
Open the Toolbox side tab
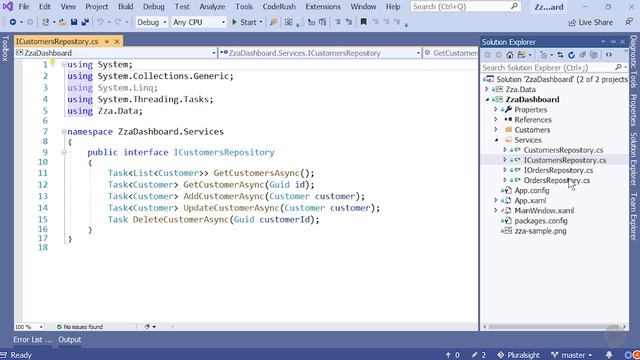tap(5, 49)
